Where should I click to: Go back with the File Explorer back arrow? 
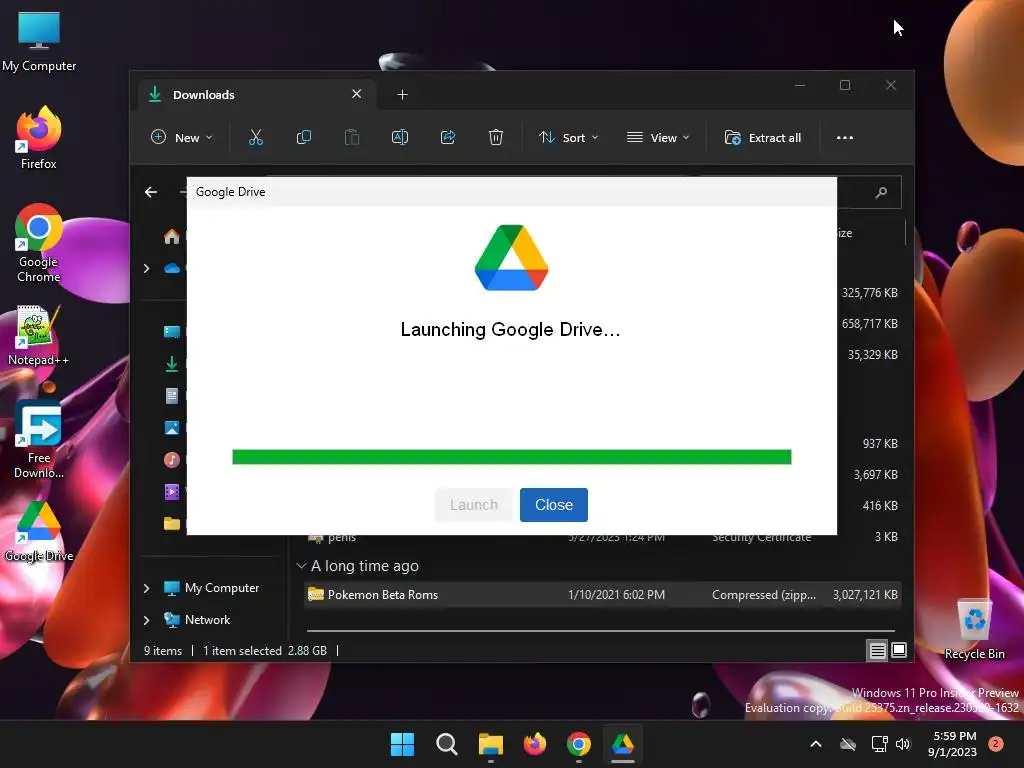(x=151, y=192)
